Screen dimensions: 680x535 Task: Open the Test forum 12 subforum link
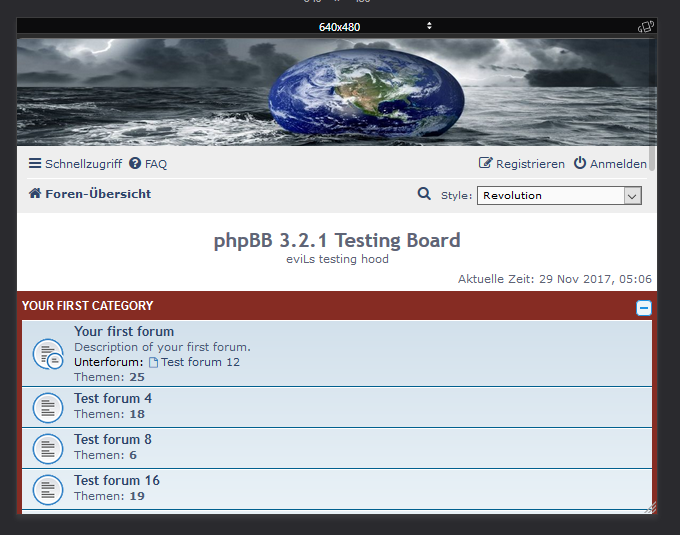pos(200,362)
